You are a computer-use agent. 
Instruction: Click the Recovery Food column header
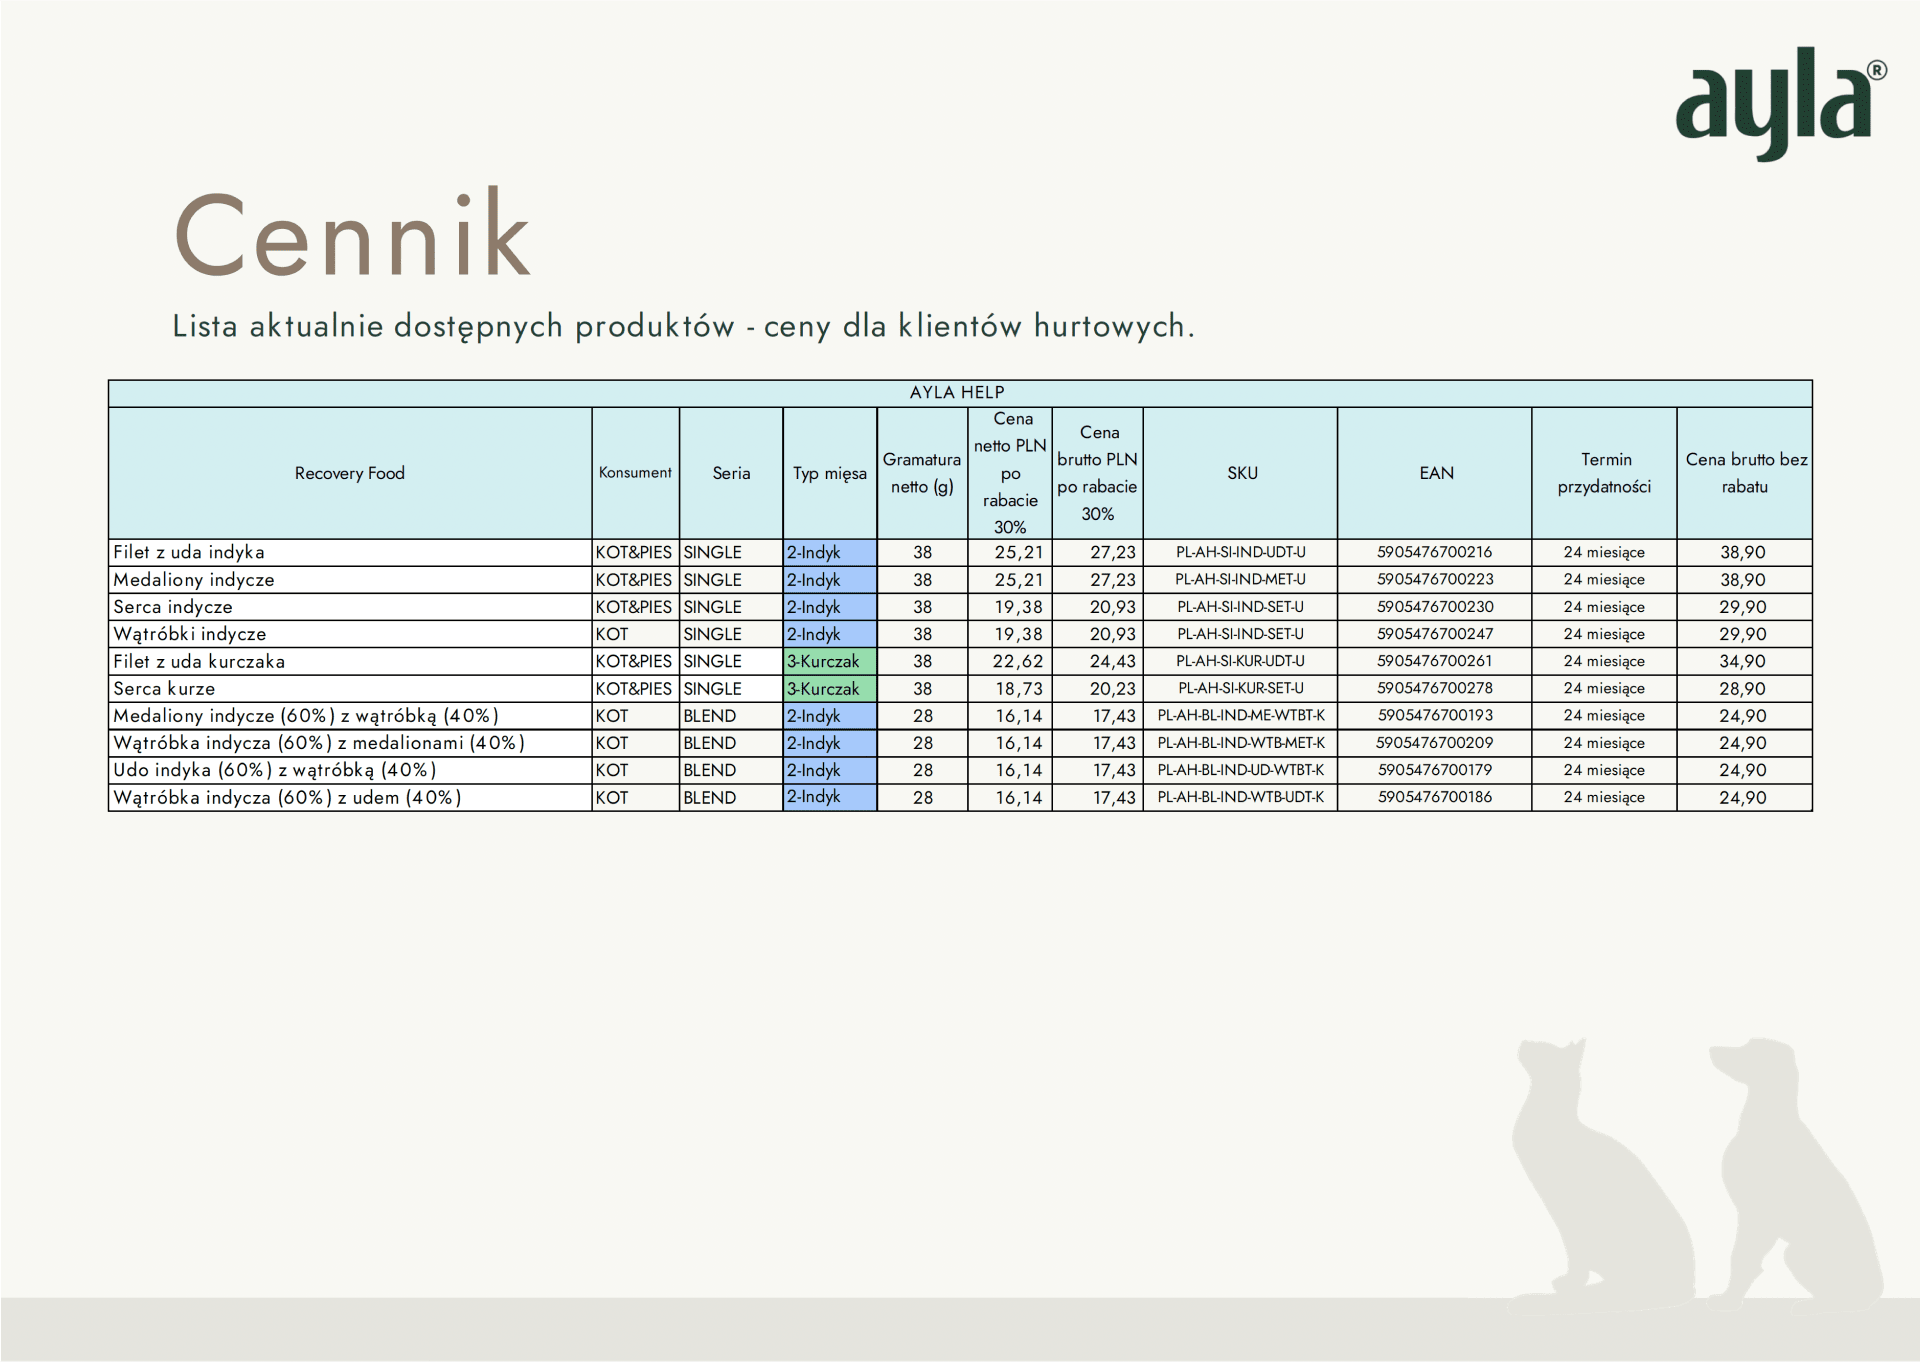(349, 473)
